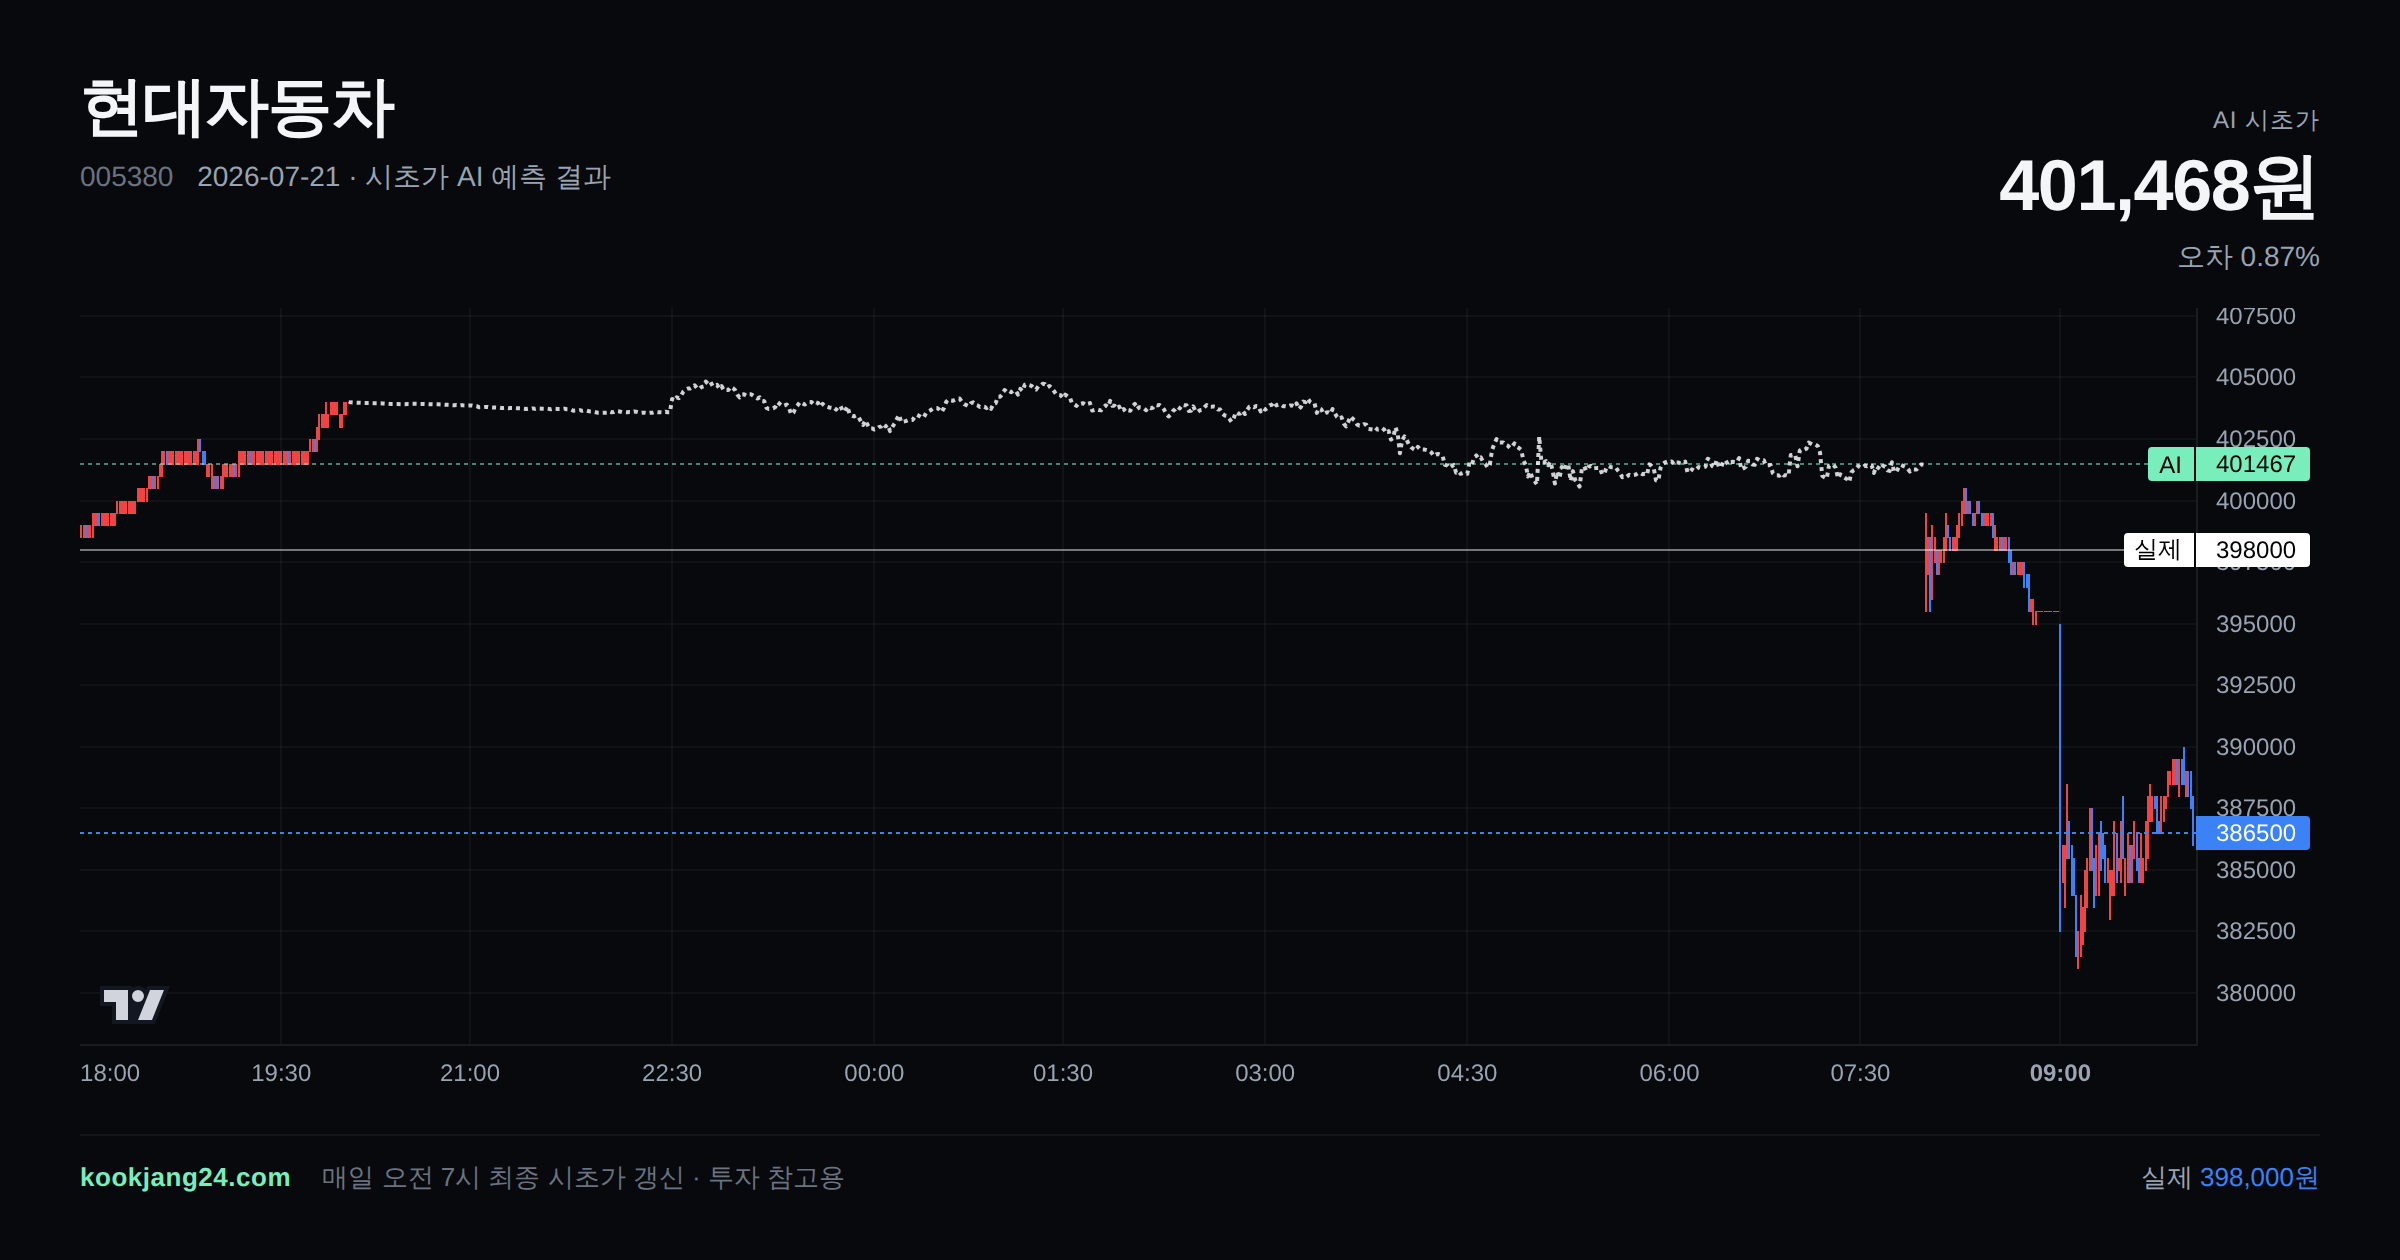Click the 19:30 time axis label
Viewport: 2400px width, 1260px height.
[x=281, y=1073]
